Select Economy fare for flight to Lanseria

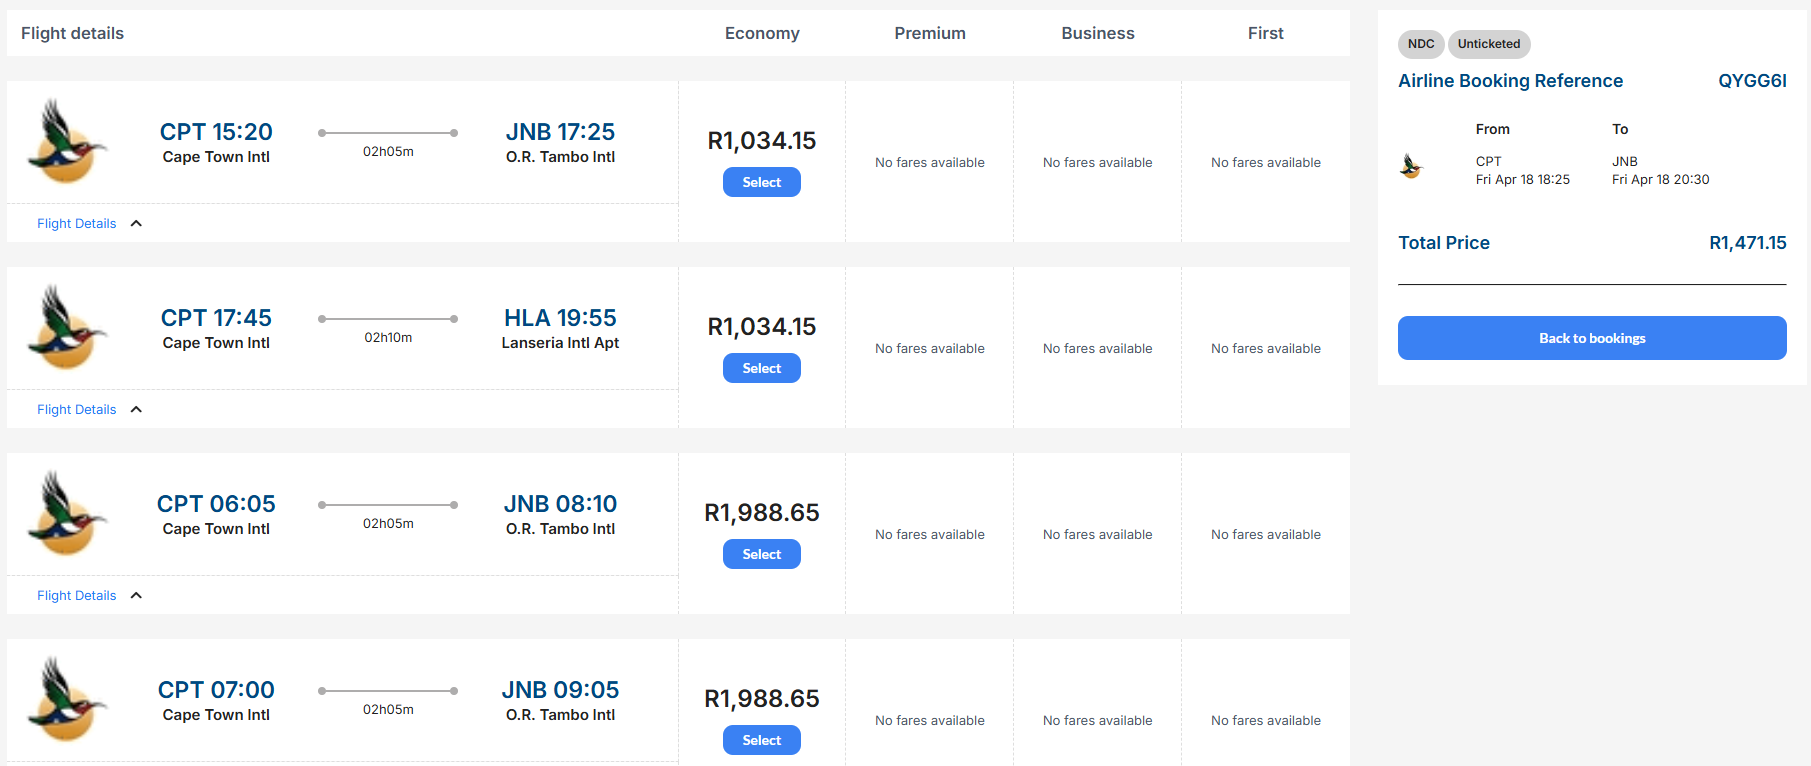pyautogui.click(x=761, y=368)
